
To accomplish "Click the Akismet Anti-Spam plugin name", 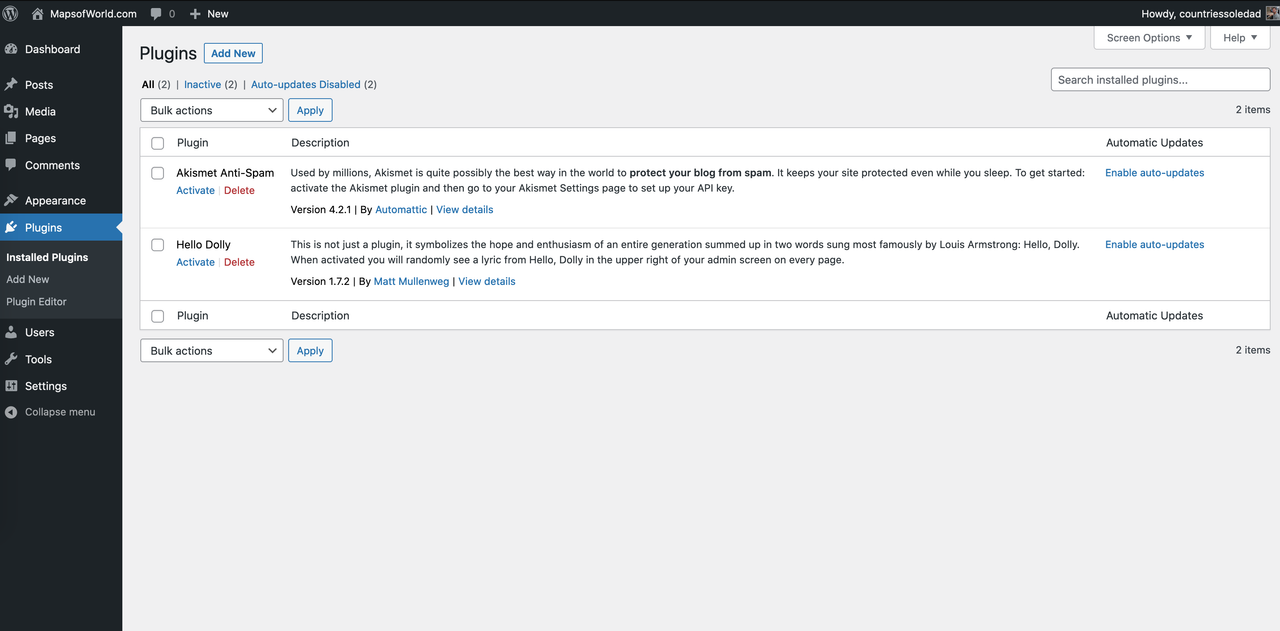I will click(225, 172).
